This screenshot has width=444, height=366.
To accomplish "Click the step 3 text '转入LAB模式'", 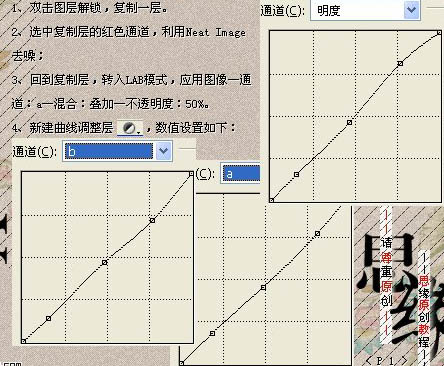I will tap(134, 80).
